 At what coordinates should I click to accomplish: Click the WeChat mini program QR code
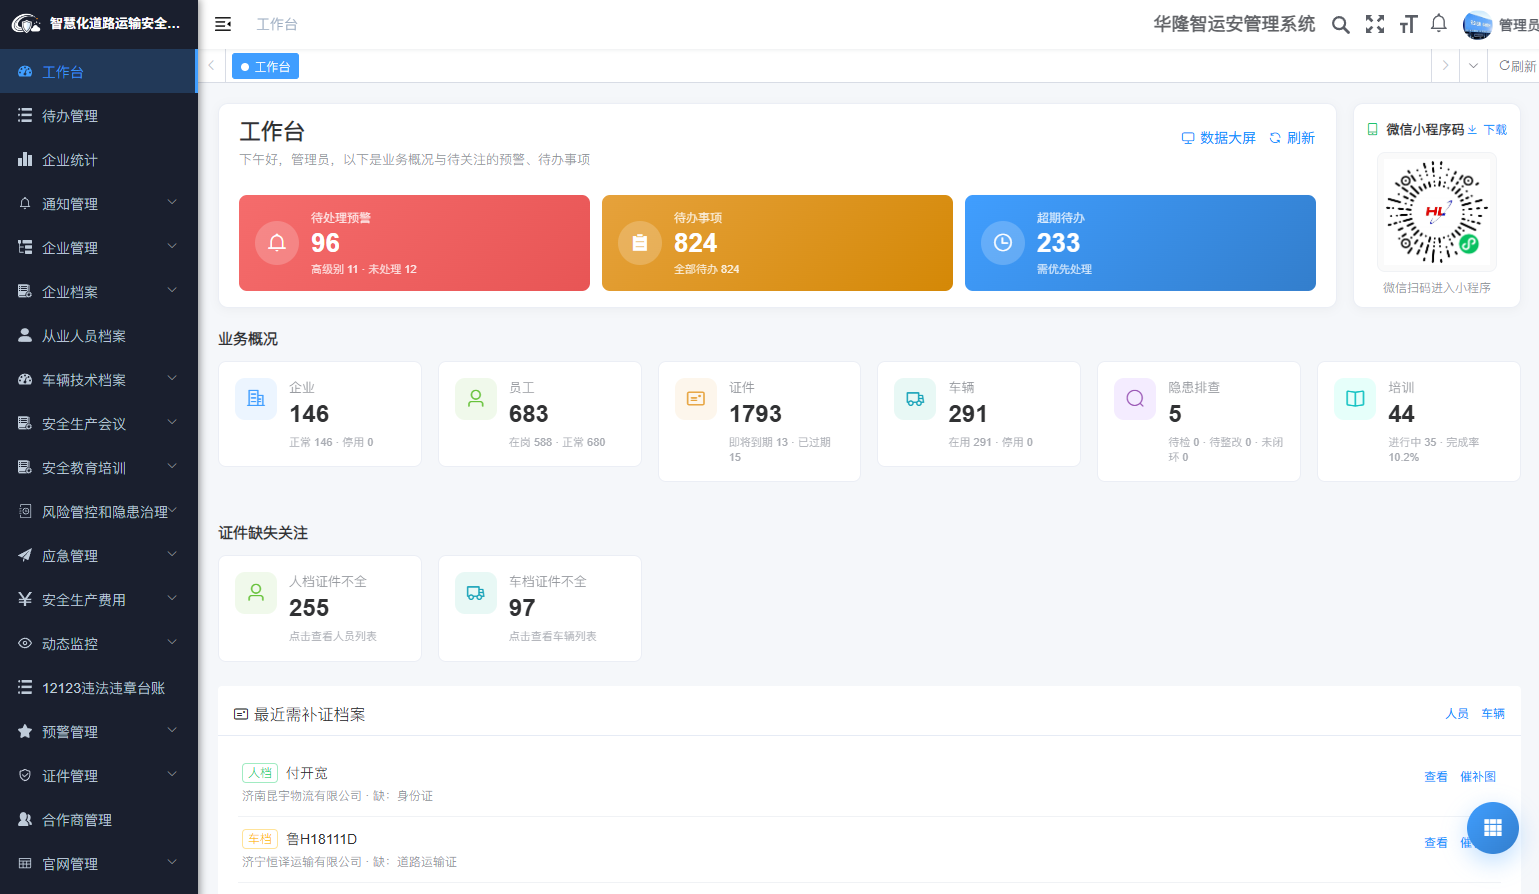coord(1437,212)
